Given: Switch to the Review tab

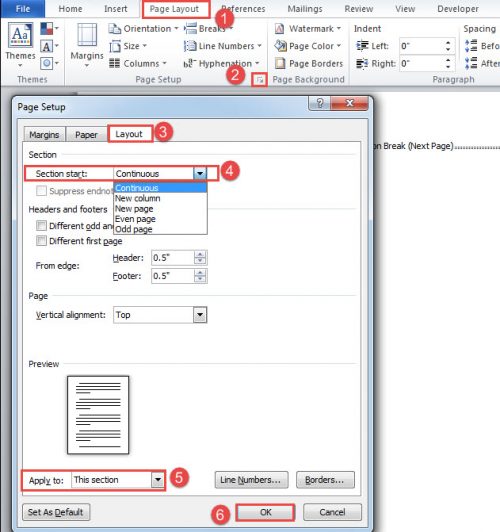Looking at the screenshot, I should [x=359, y=9].
